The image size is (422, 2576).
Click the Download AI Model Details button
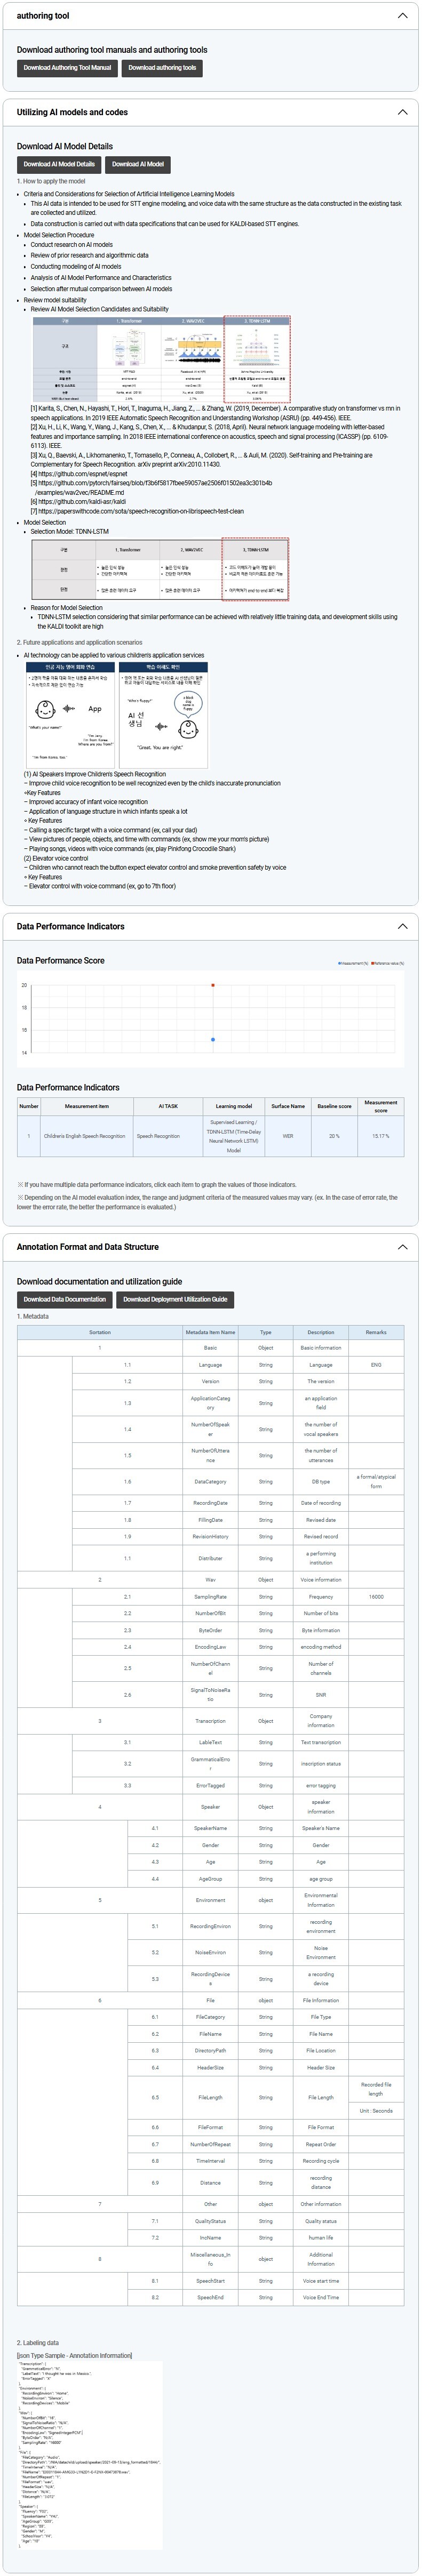[x=59, y=164]
